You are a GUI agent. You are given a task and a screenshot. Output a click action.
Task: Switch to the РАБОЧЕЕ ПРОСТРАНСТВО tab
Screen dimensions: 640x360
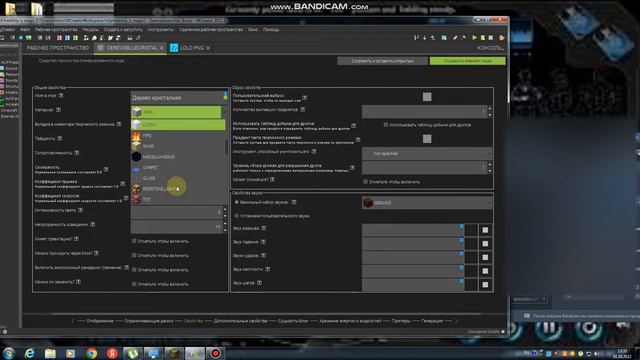(58, 48)
